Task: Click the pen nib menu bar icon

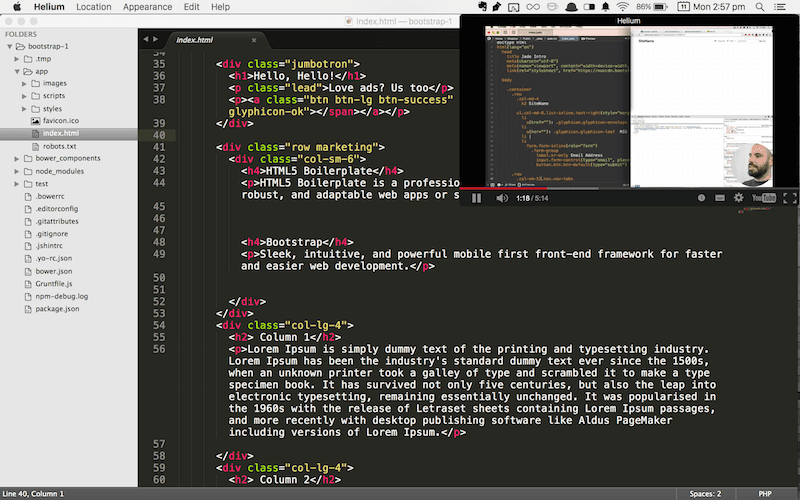Action: pyautogui.click(x=496, y=7)
